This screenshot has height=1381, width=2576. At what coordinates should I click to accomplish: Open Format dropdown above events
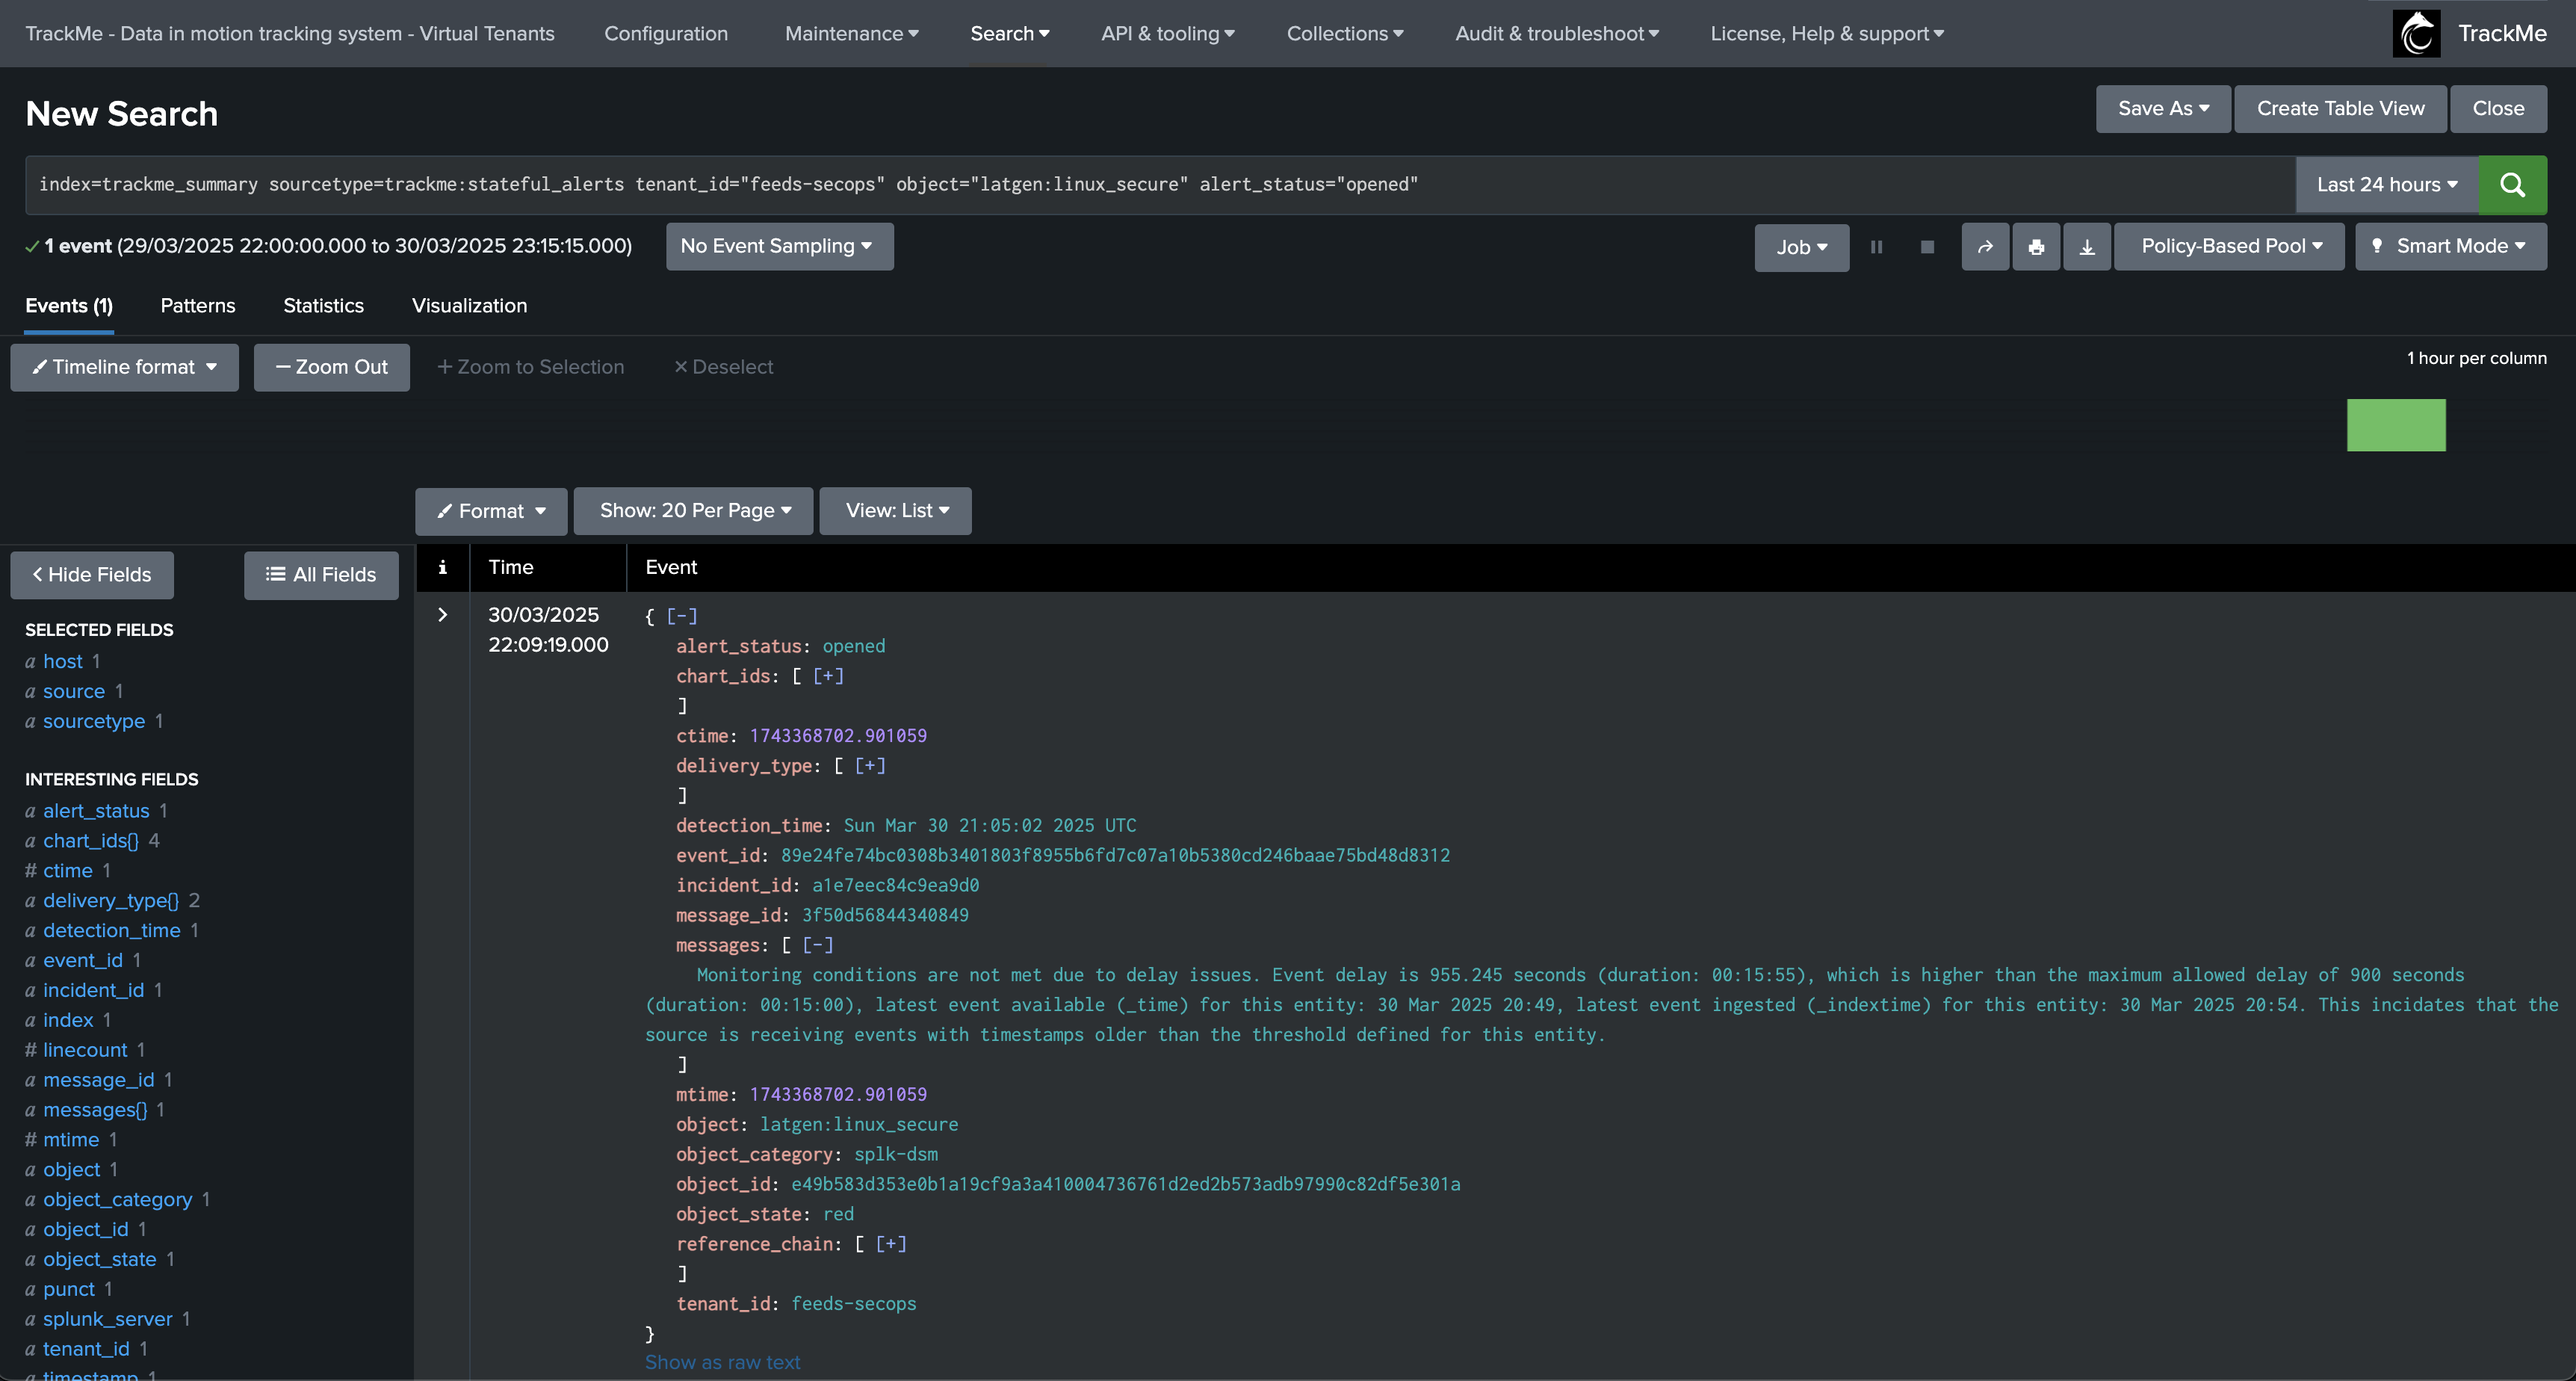click(x=491, y=511)
